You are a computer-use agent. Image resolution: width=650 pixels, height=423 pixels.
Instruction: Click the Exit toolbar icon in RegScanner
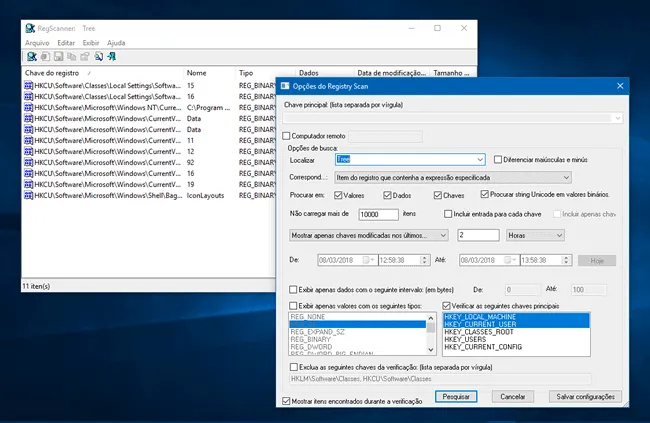112,56
